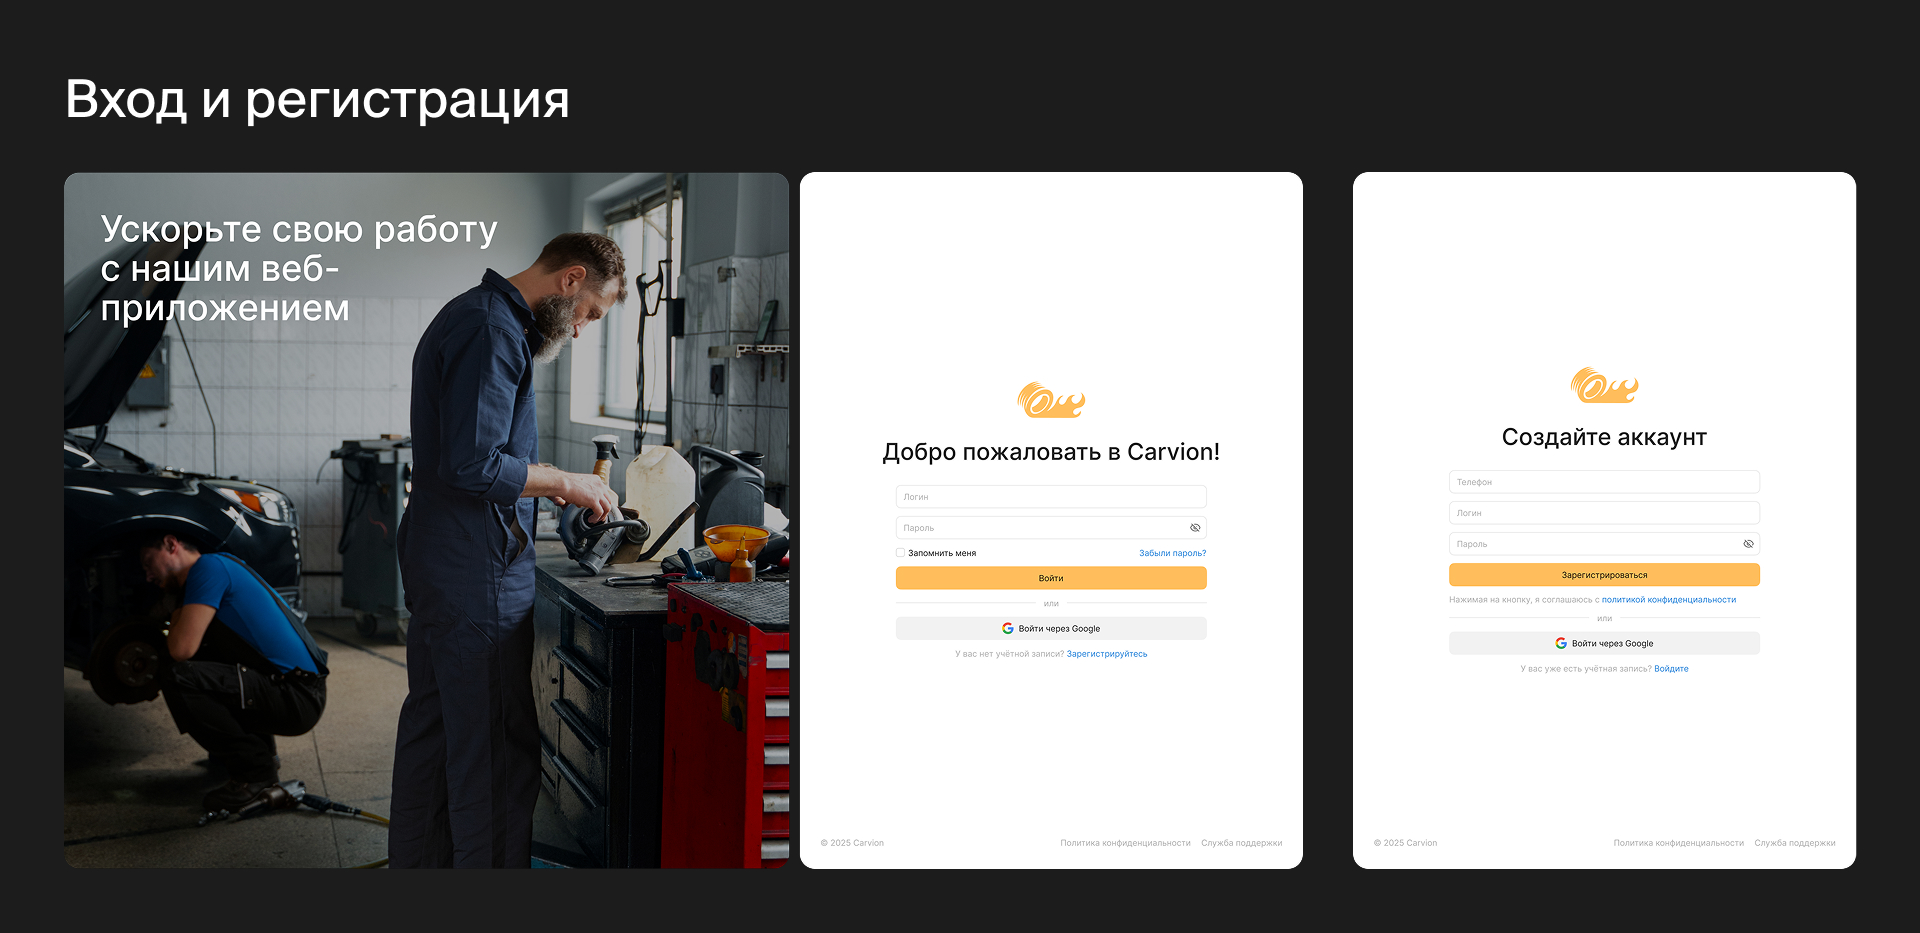Open Служба поддержки in login panel footer
The height and width of the screenshot is (933, 1920).
(x=1241, y=843)
